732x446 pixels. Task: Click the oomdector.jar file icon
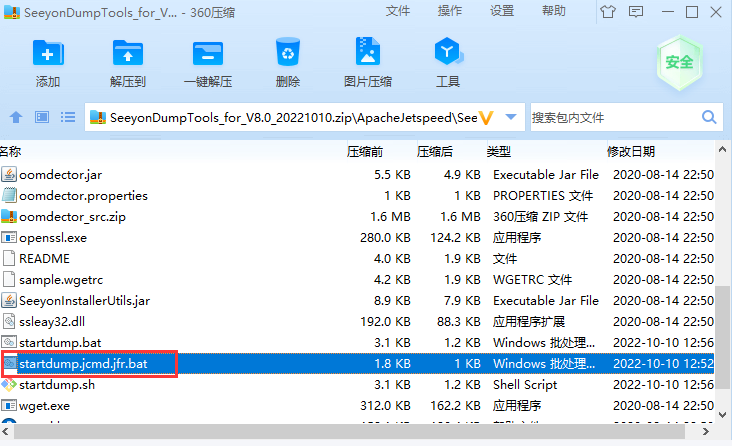click(x=9, y=175)
